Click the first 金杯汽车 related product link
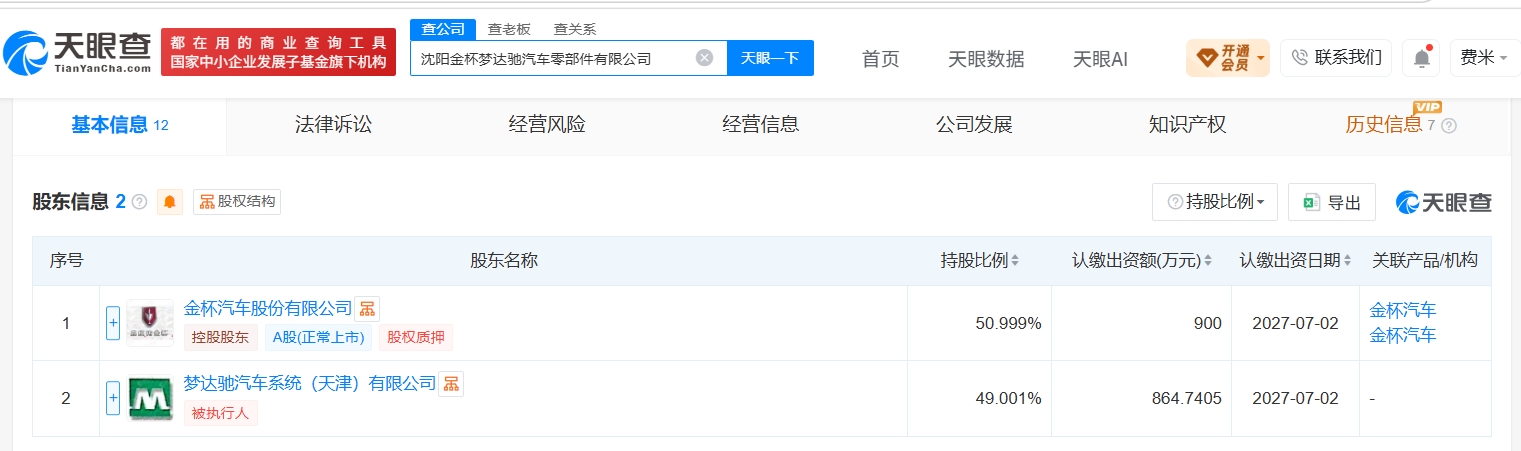Image resolution: width=1521 pixels, height=451 pixels. (x=1402, y=311)
